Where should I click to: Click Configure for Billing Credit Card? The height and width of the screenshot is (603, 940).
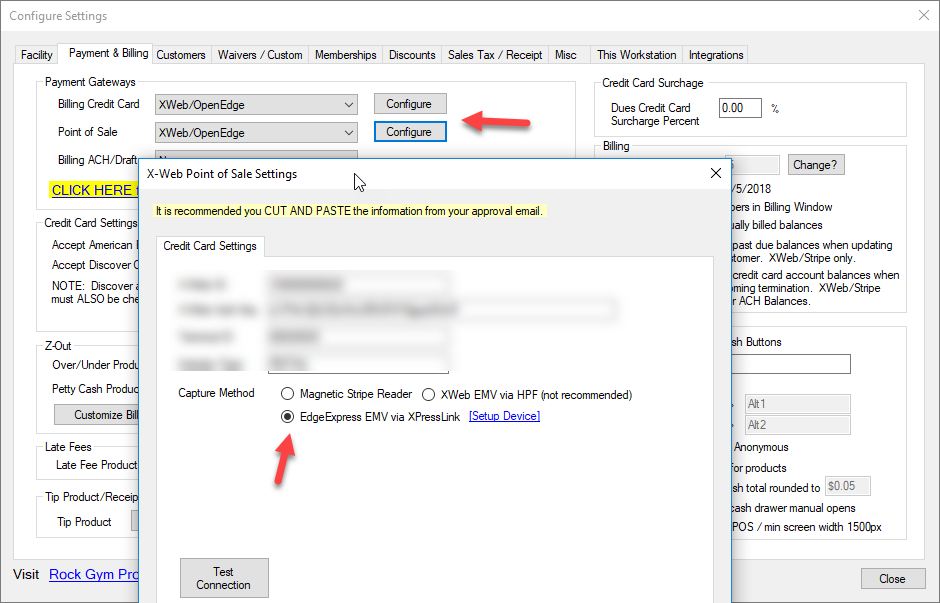pos(410,104)
